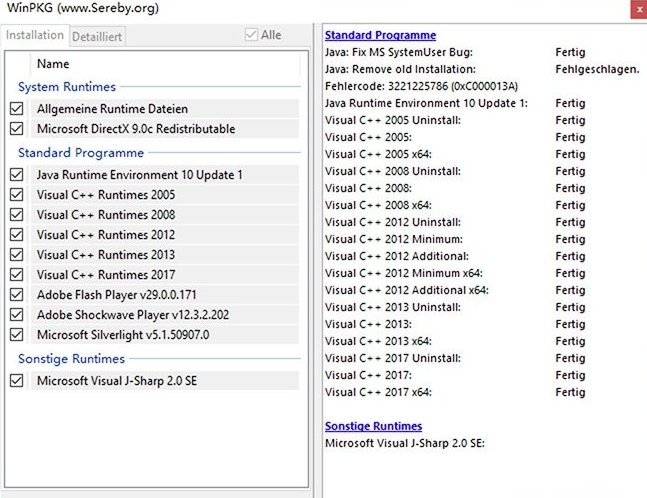Select Adobe Shockwave Player v12.3.2.202 row text
The width and height of the screenshot is (647, 498).
pyautogui.click(x=133, y=315)
